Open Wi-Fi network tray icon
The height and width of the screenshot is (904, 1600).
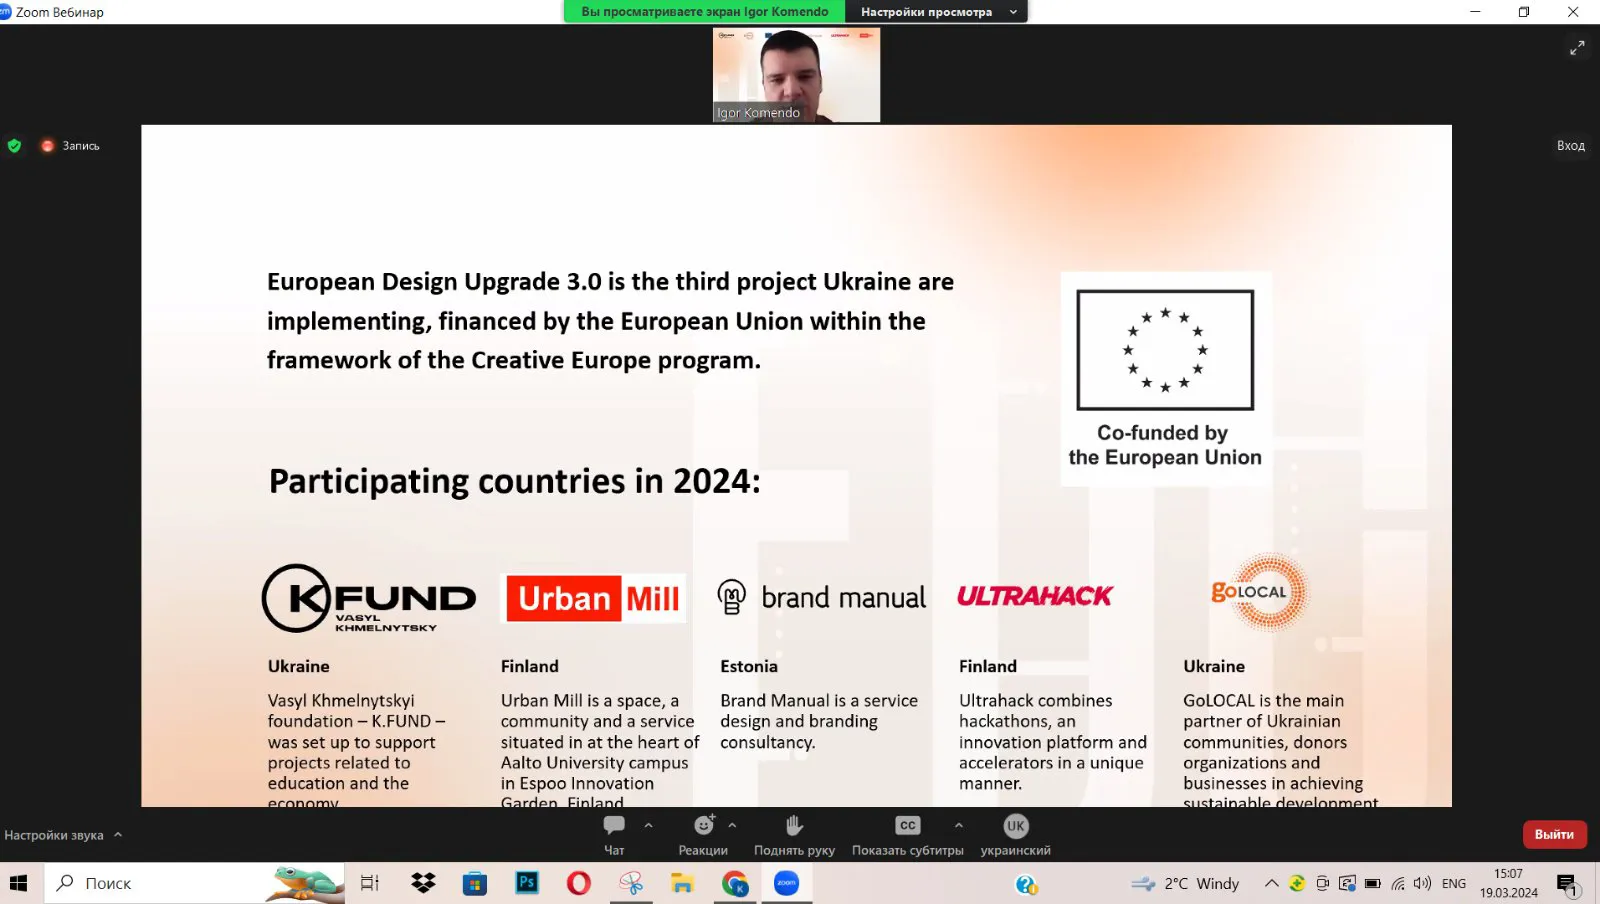(x=1398, y=883)
